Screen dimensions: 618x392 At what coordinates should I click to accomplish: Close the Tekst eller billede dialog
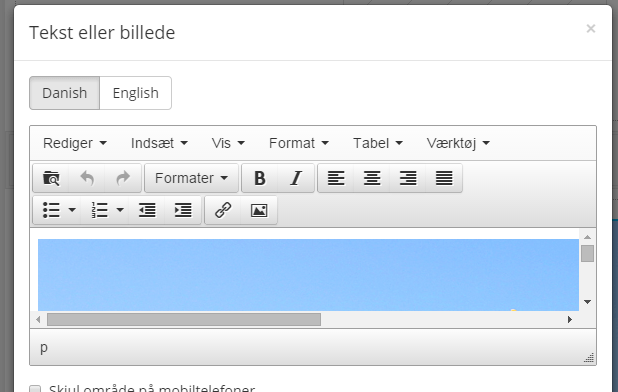[590, 28]
